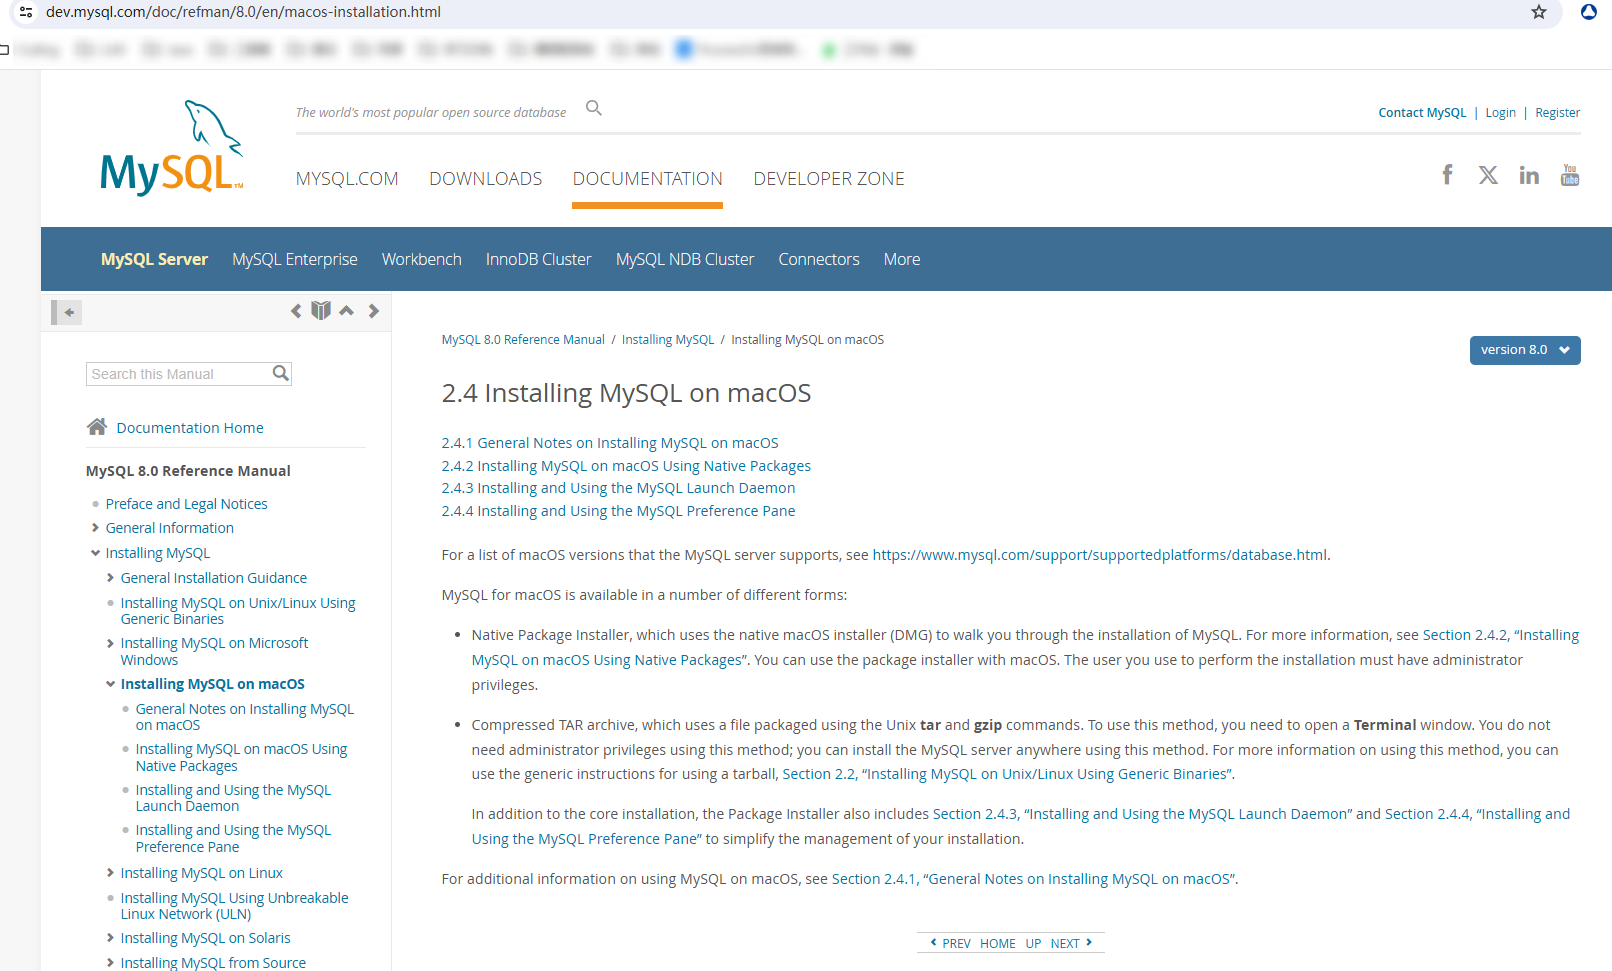1612x971 pixels.
Task: Open section 2.4.2 Native Packages link
Action: tap(626, 466)
